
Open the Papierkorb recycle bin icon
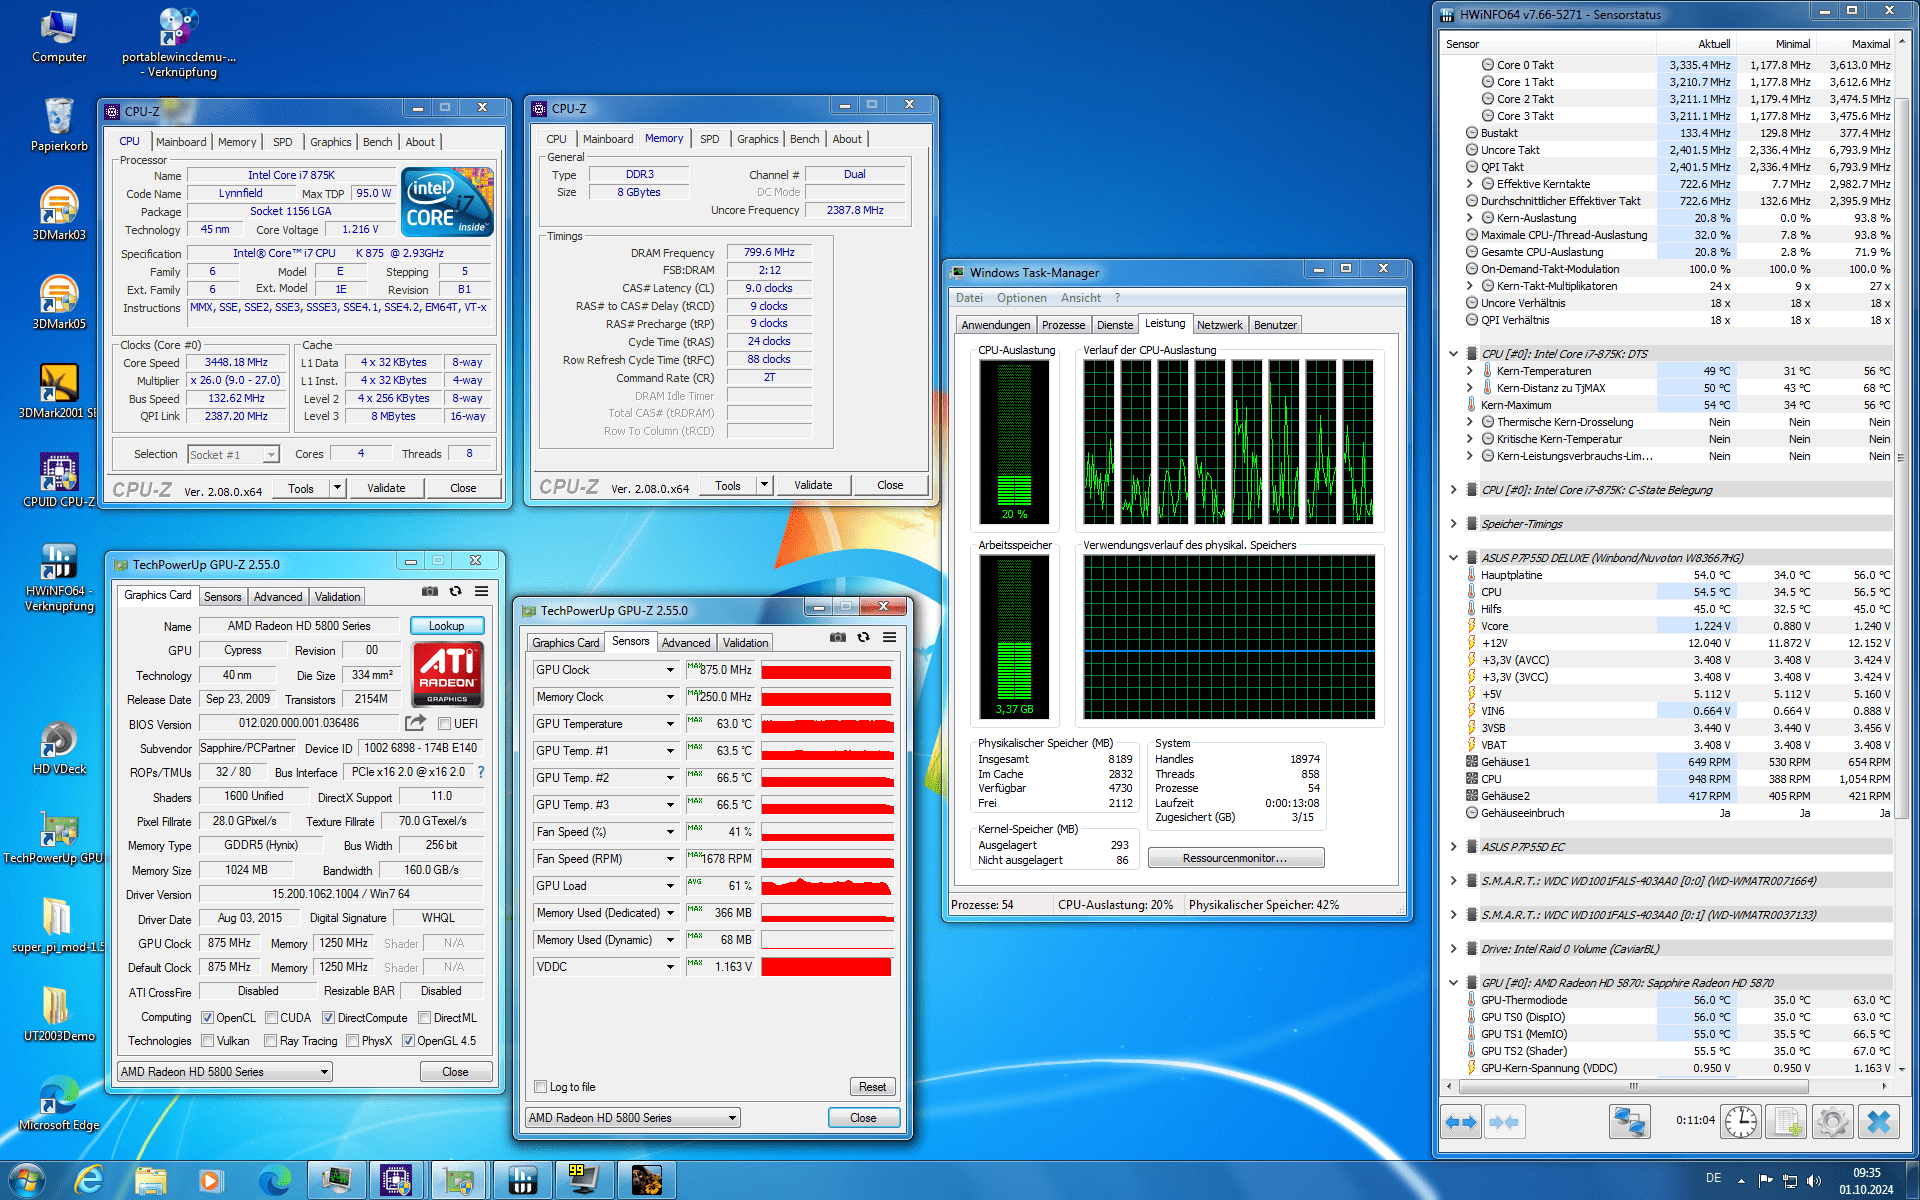point(59,124)
